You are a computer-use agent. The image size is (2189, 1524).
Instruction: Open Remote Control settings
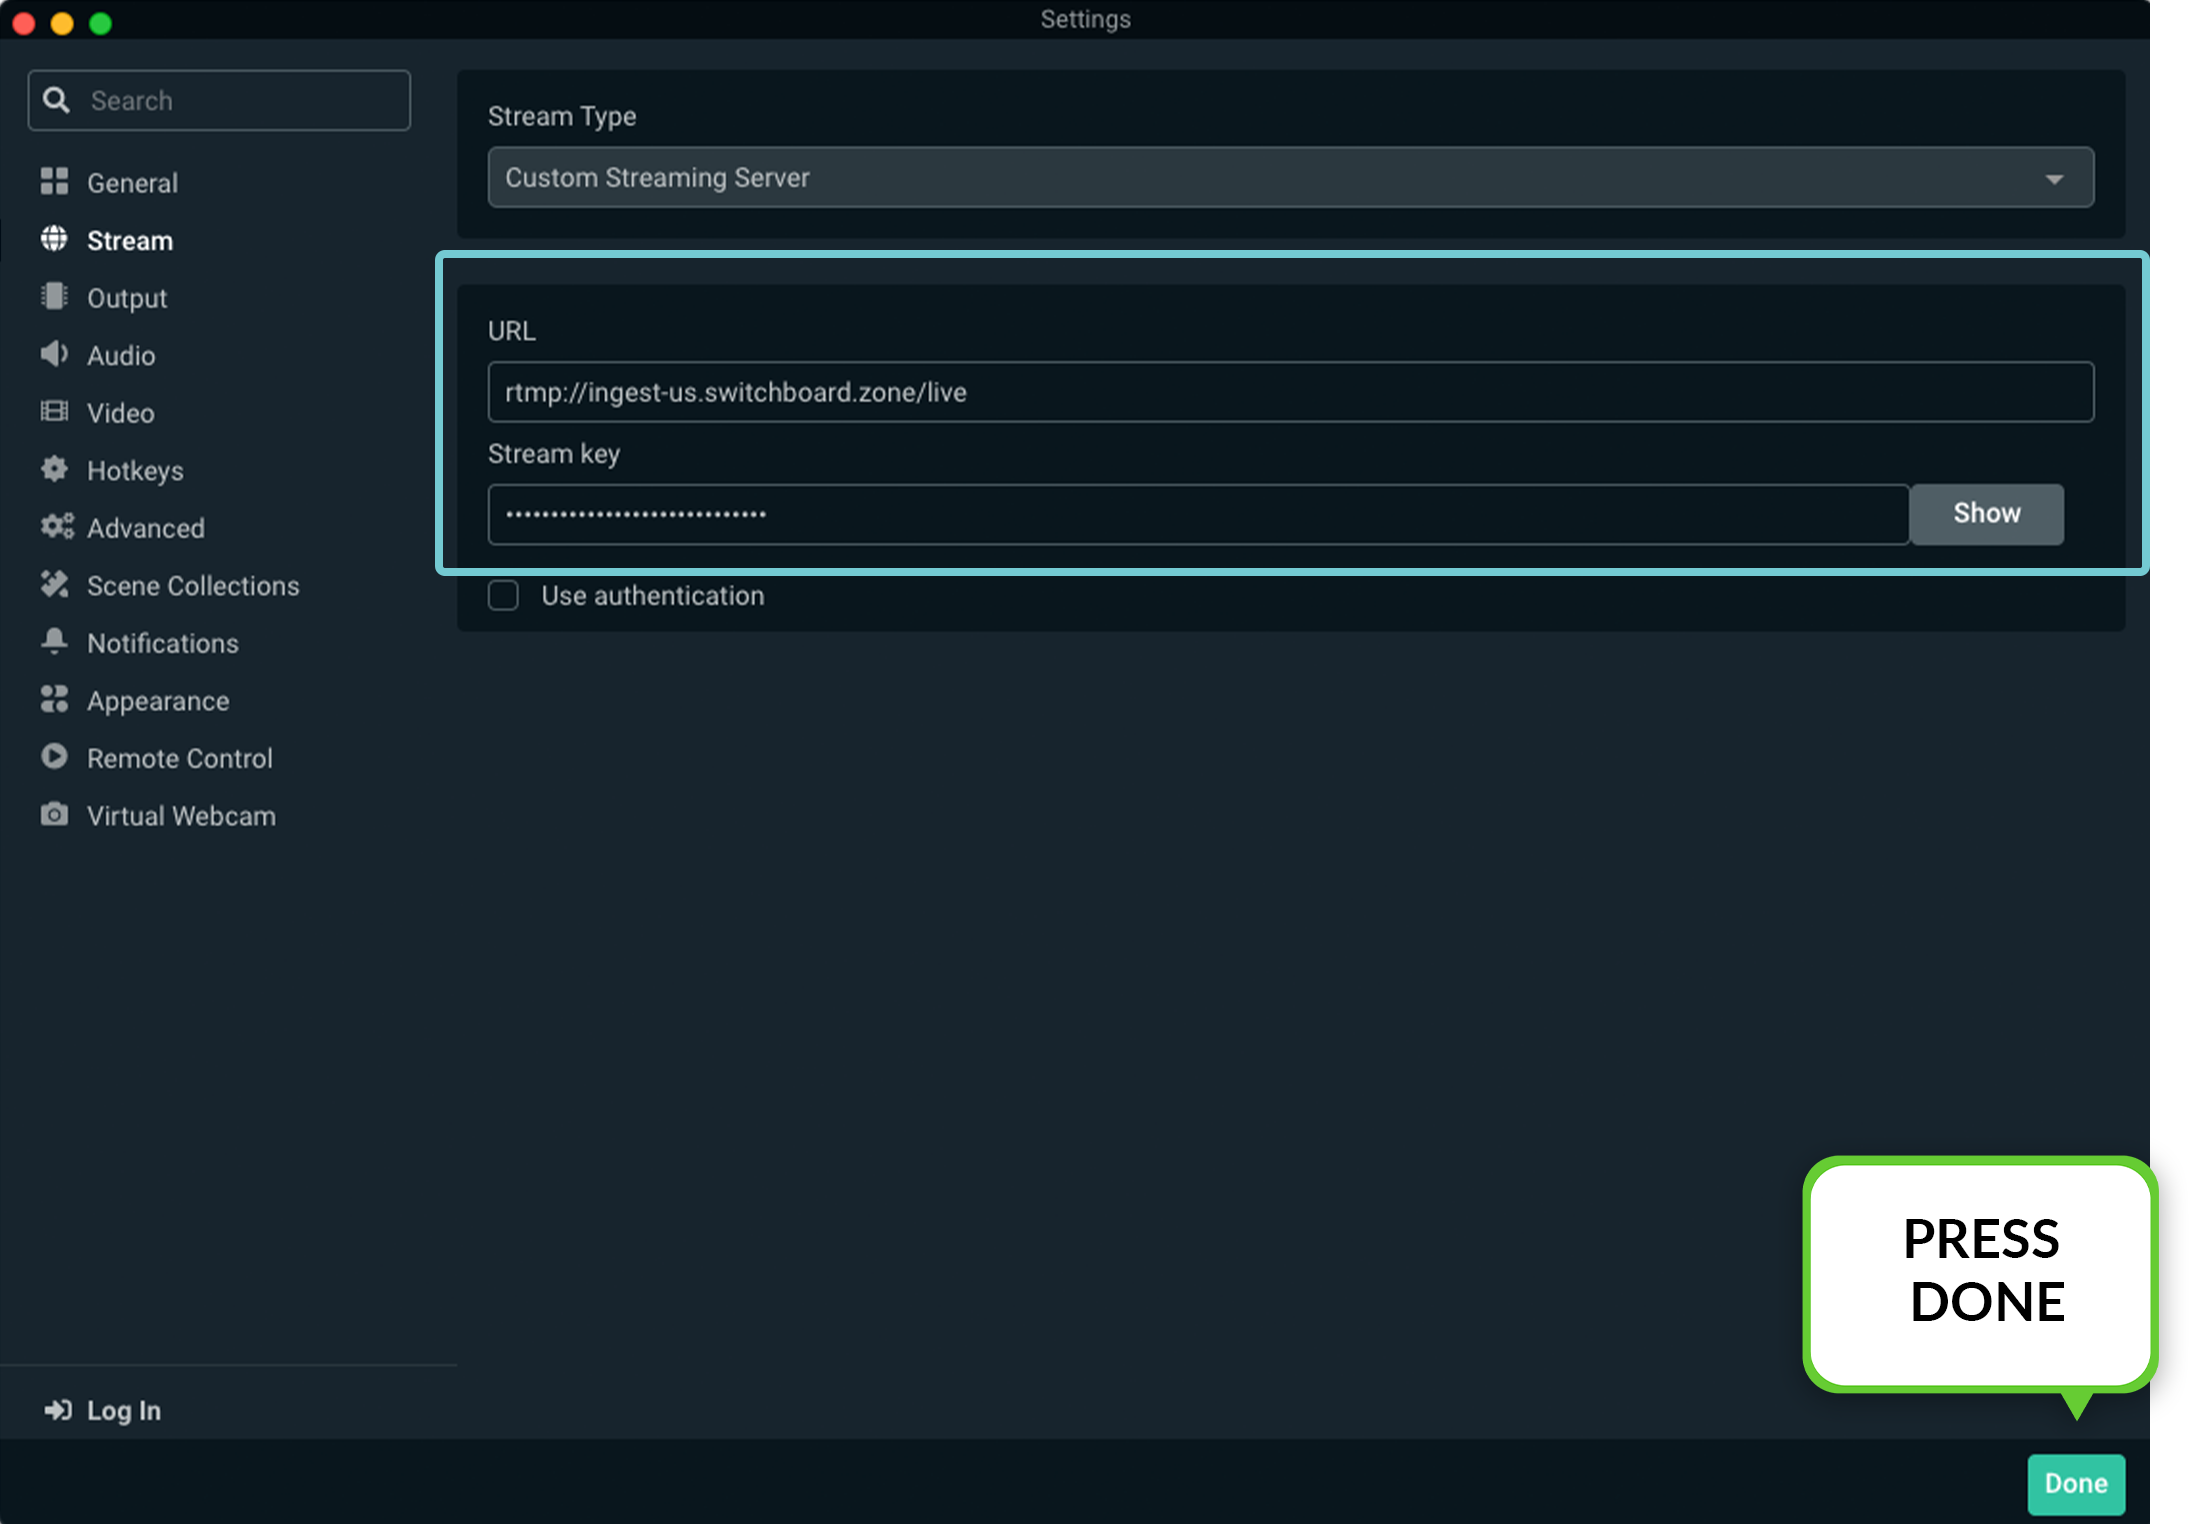(180, 758)
